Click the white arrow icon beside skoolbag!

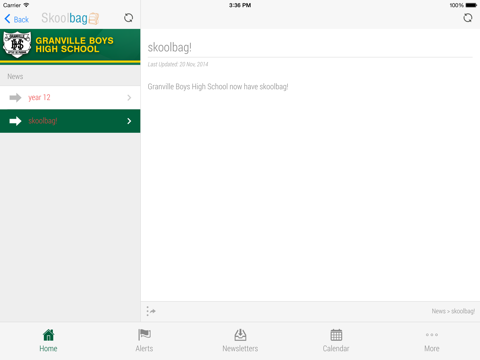tap(15, 121)
